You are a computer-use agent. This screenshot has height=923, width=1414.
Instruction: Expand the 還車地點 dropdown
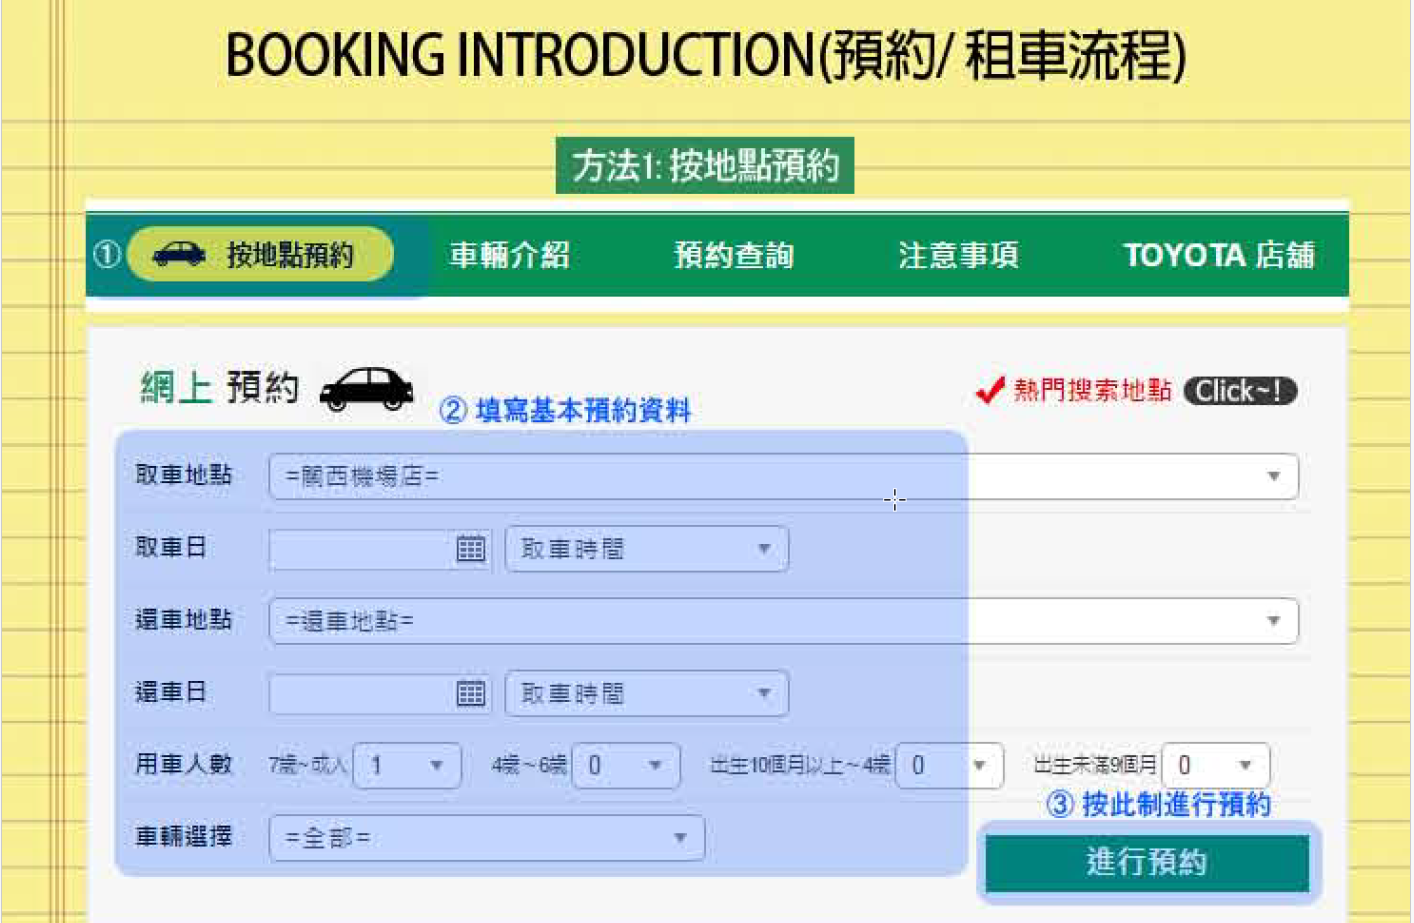click(x=783, y=621)
